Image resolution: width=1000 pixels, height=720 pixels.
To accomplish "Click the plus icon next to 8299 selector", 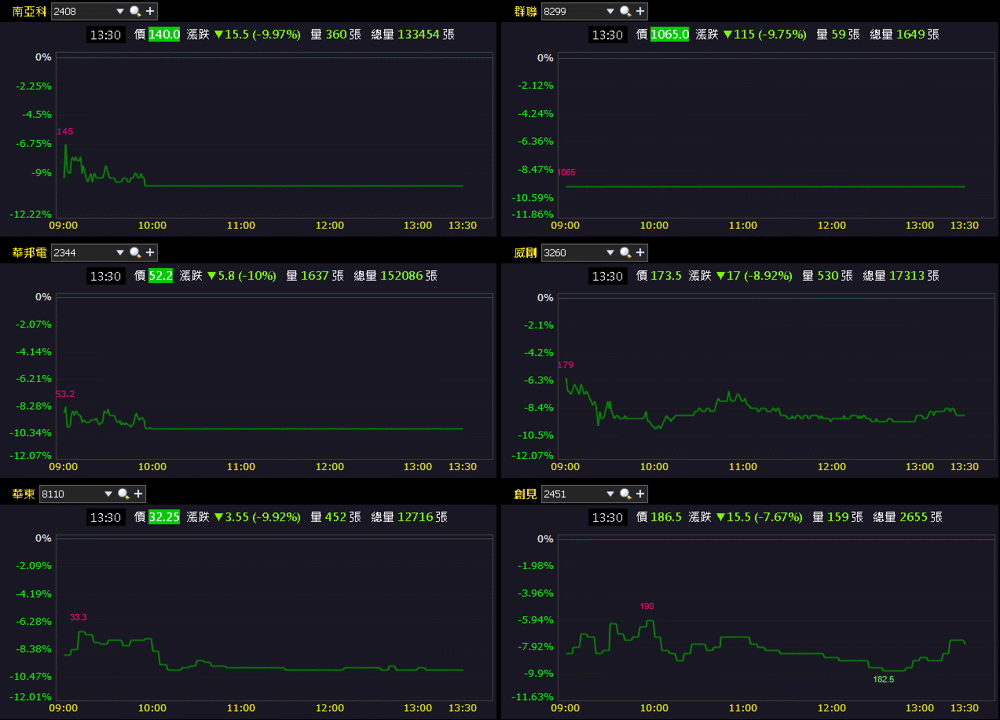I will [640, 11].
